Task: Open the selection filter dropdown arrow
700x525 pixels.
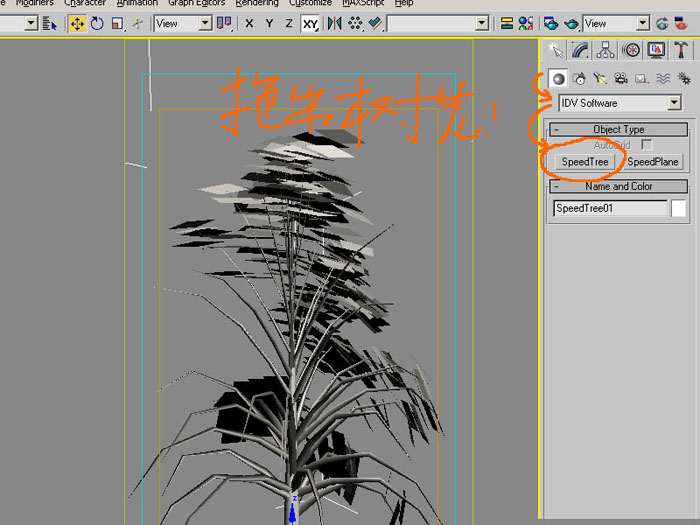Action: pyautogui.click(x=31, y=23)
